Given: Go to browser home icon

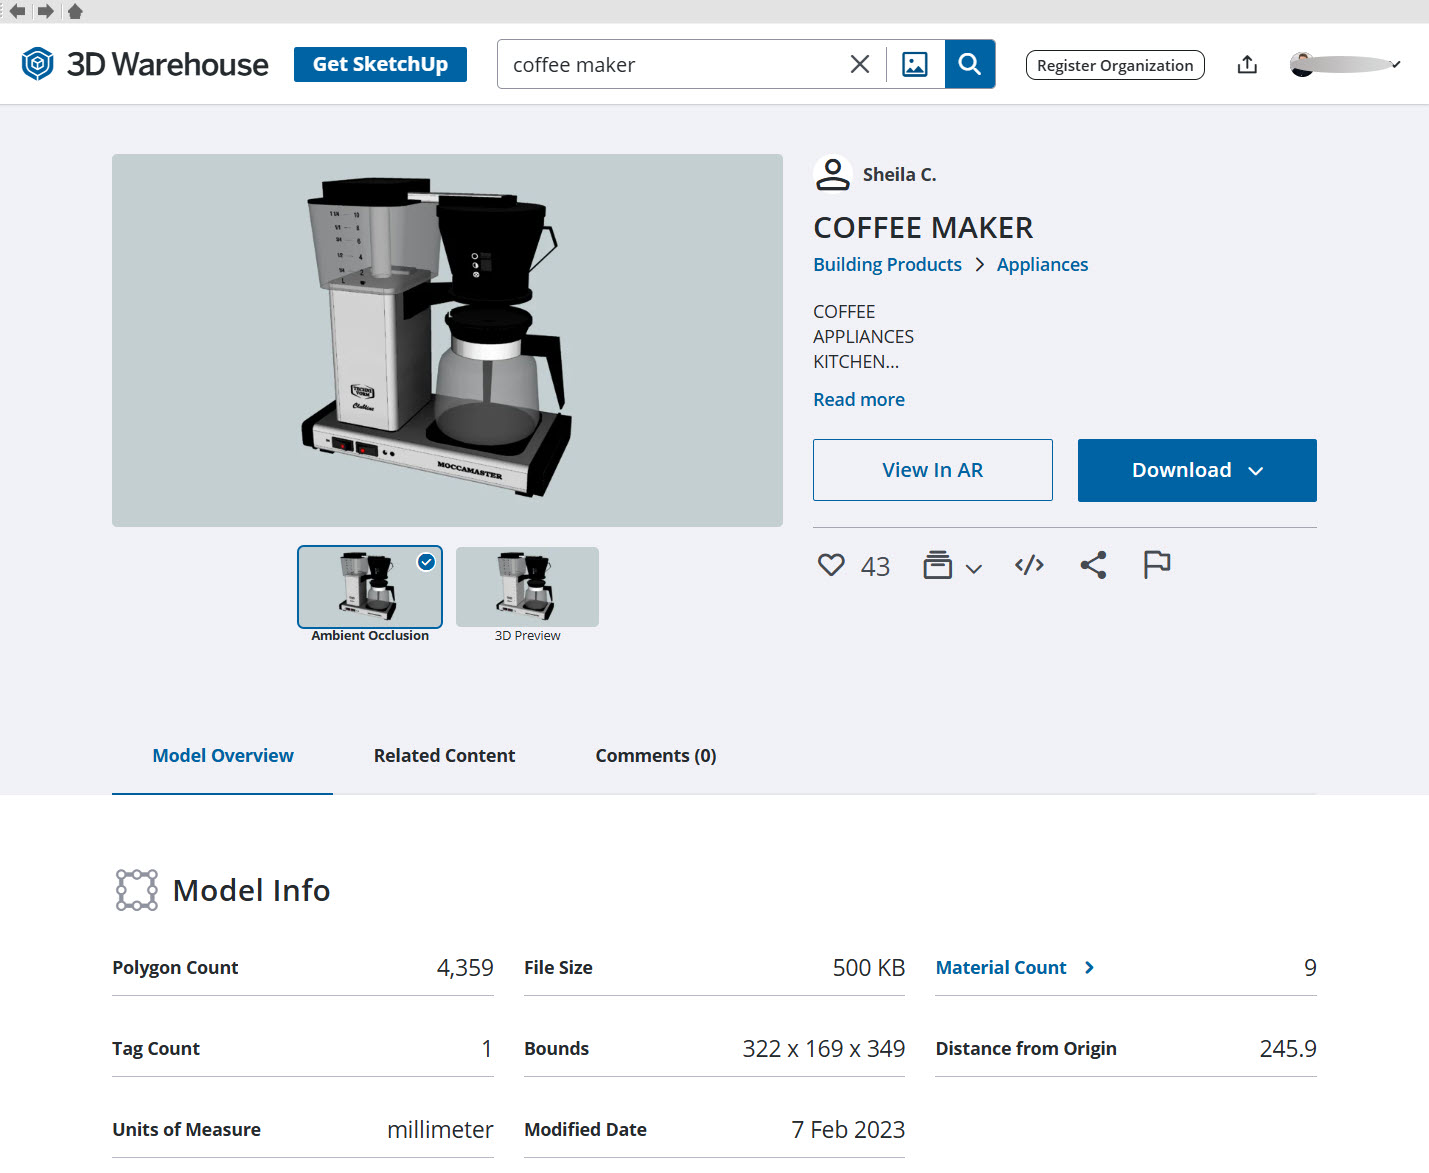Looking at the screenshot, I should coord(75,11).
